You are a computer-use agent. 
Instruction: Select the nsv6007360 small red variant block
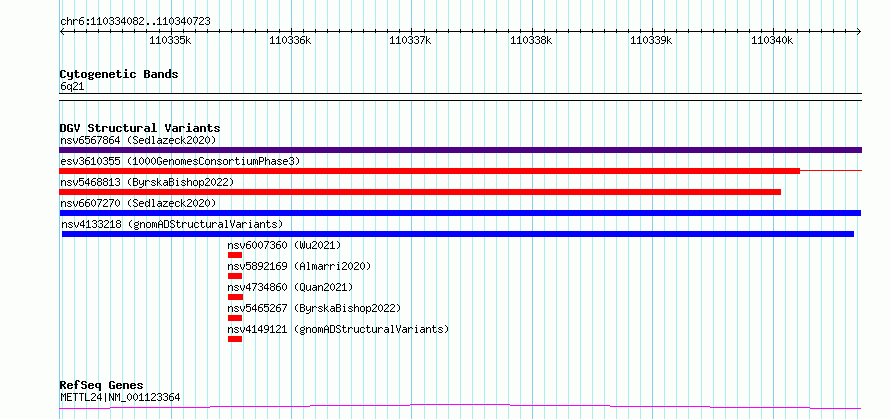[235, 255]
